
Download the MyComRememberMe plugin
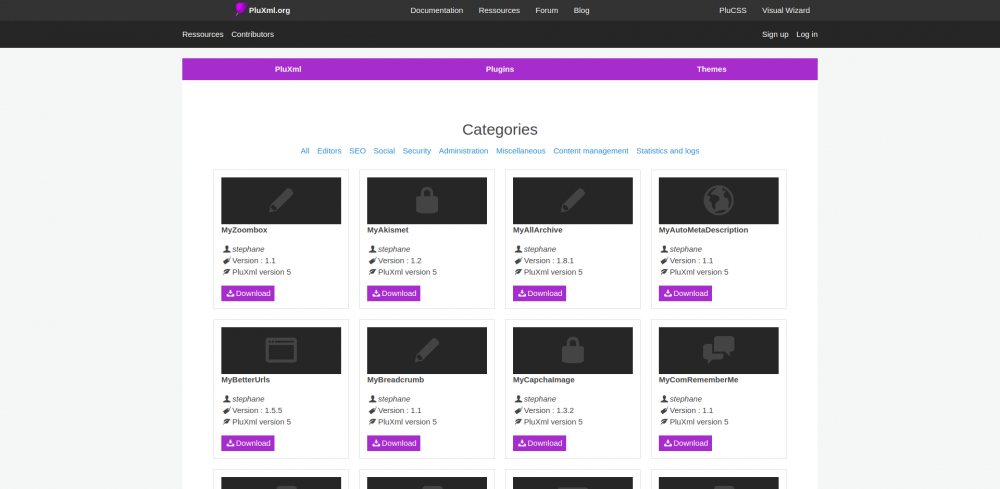[686, 443]
